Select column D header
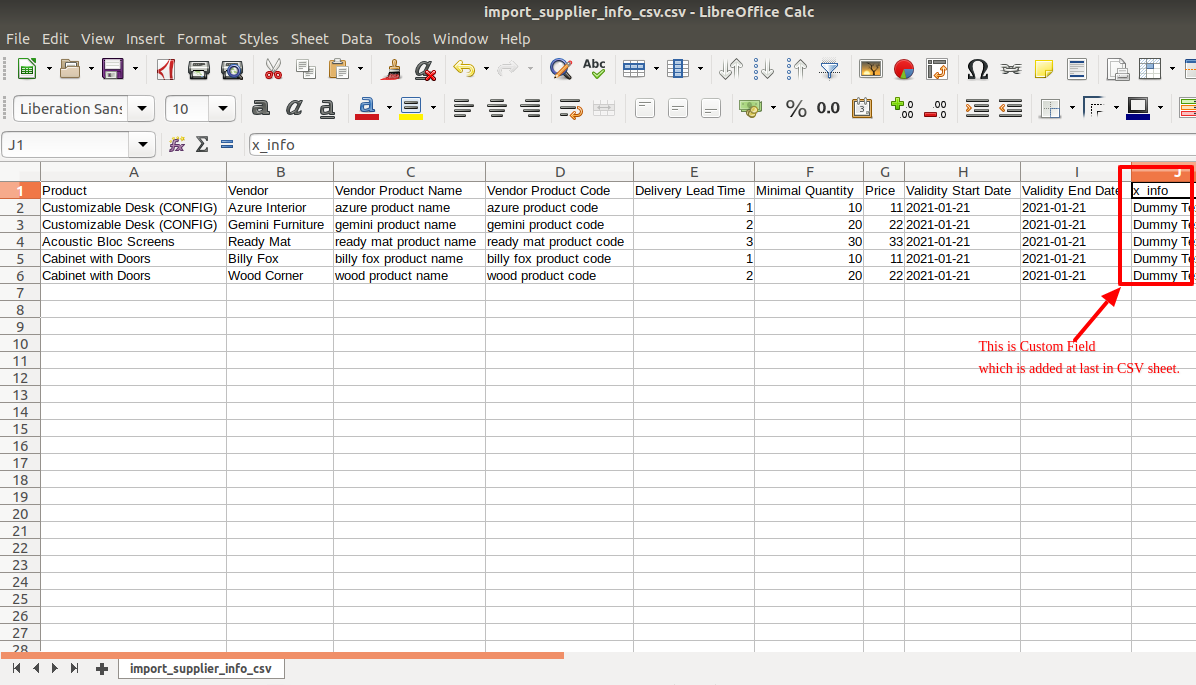Image resolution: width=1196 pixels, height=685 pixels. (x=559, y=171)
